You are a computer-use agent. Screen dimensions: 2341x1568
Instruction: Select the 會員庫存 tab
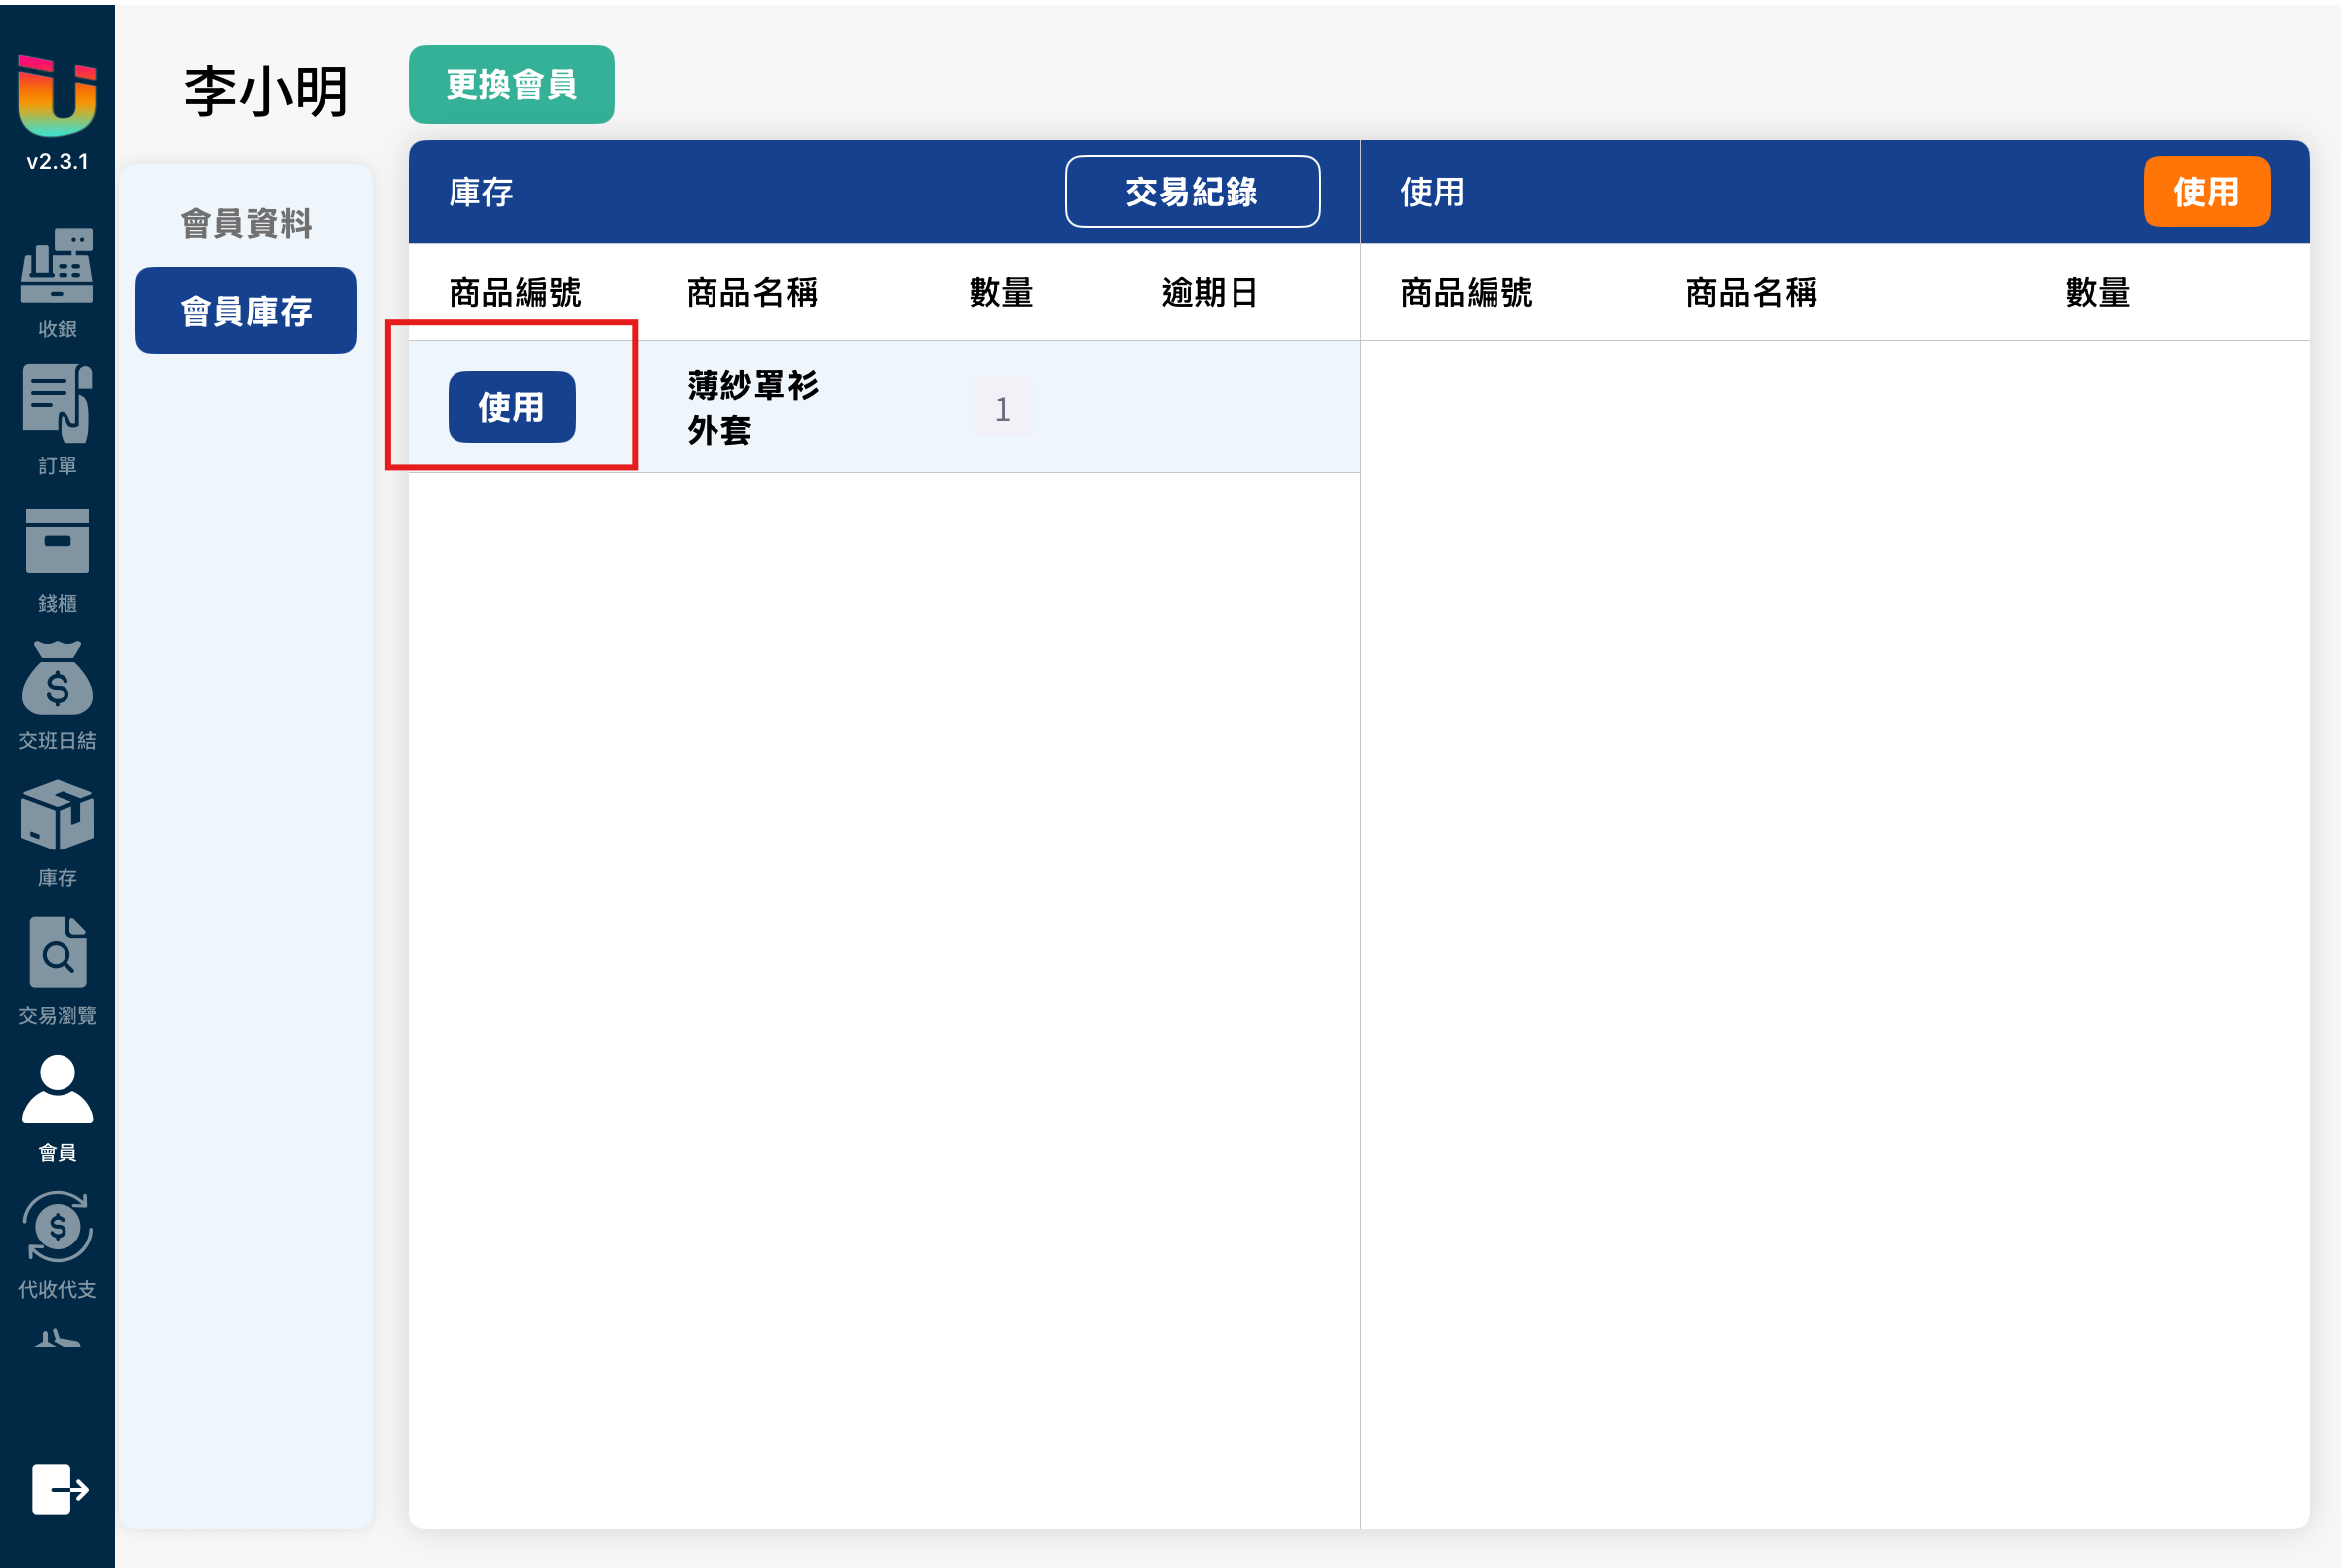pyautogui.click(x=246, y=310)
